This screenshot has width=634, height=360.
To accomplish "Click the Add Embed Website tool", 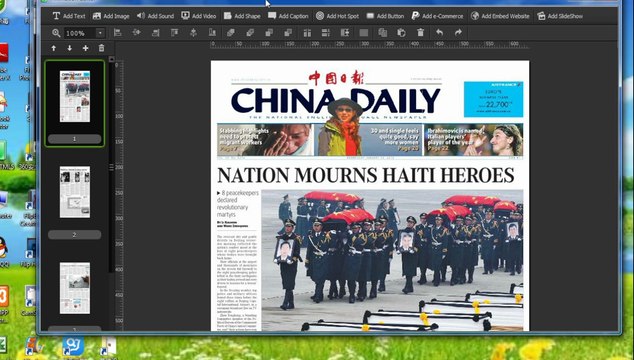I will click(x=500, y=16).
